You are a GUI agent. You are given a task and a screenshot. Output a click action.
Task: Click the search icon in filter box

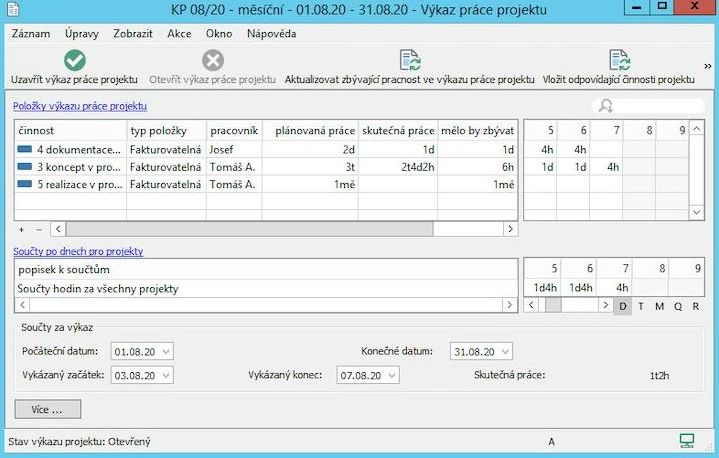606,105
